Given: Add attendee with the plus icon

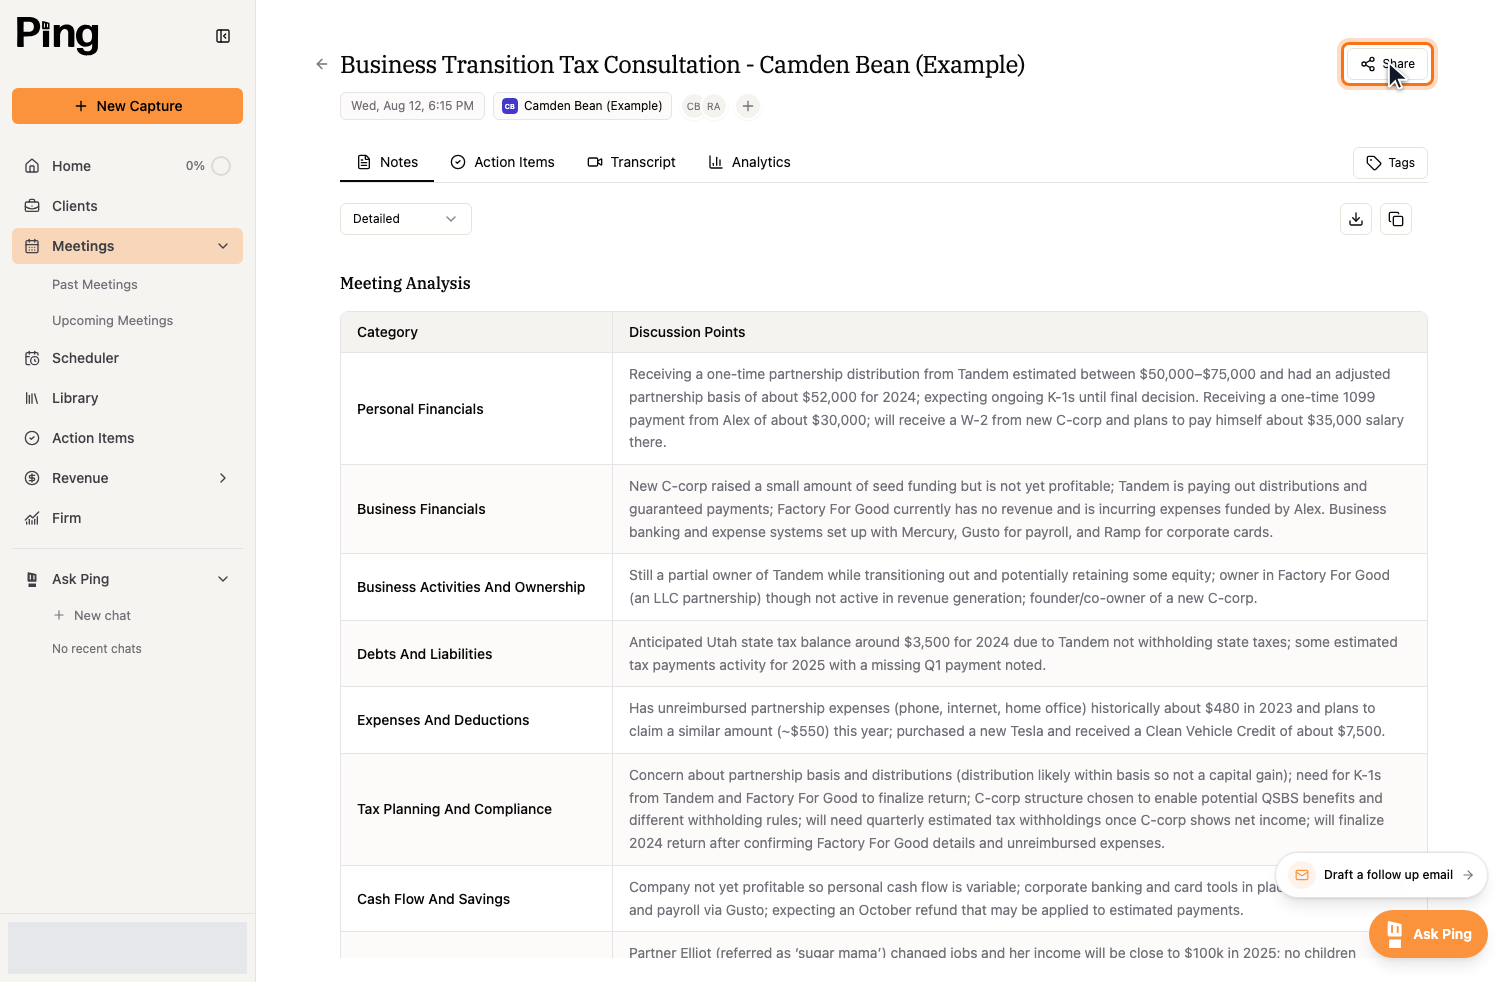Looking at the screenshot, I should click(x=748, y=106).
